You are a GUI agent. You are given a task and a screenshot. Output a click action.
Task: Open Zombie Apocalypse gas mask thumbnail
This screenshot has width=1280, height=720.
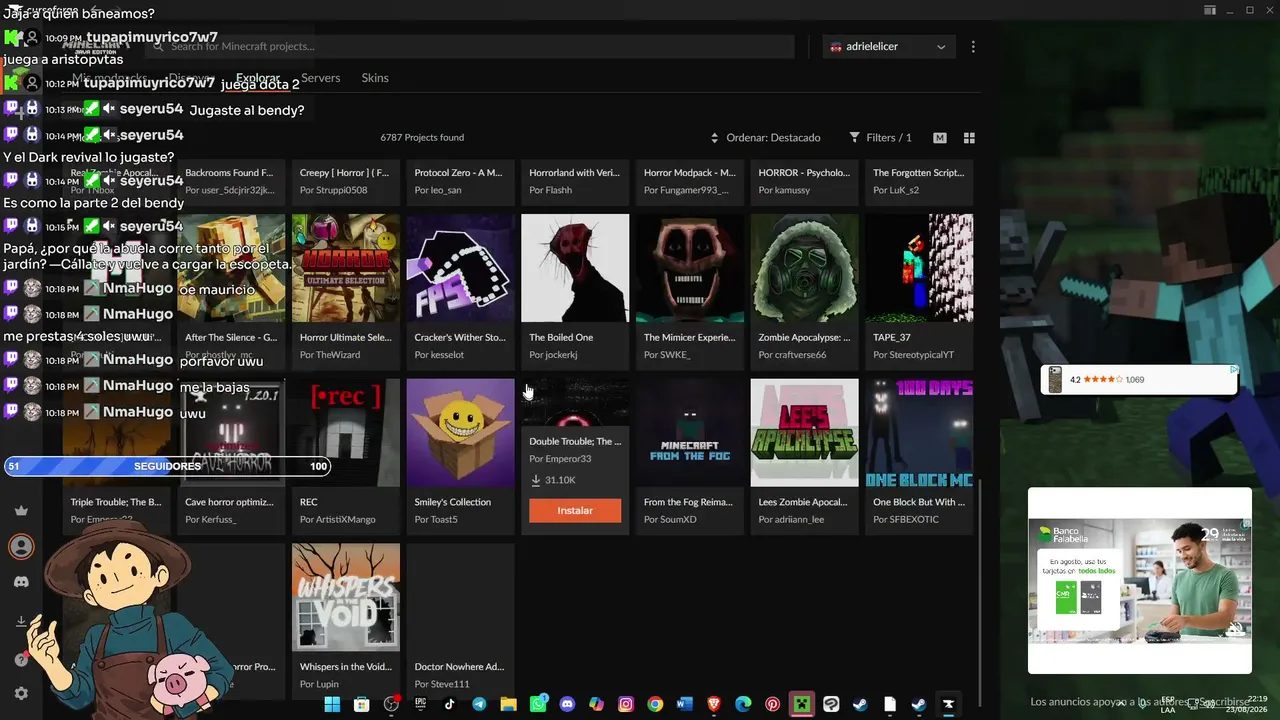point(805,268)
